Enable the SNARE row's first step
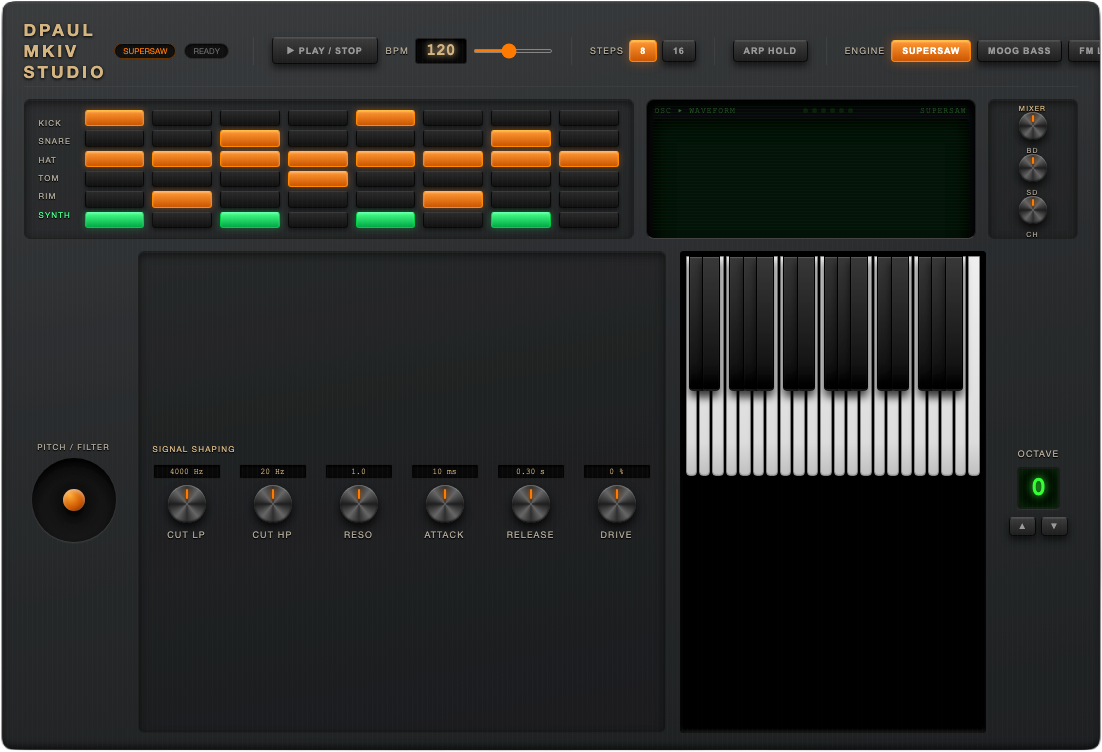1102x752 pixels. (115, 138)
